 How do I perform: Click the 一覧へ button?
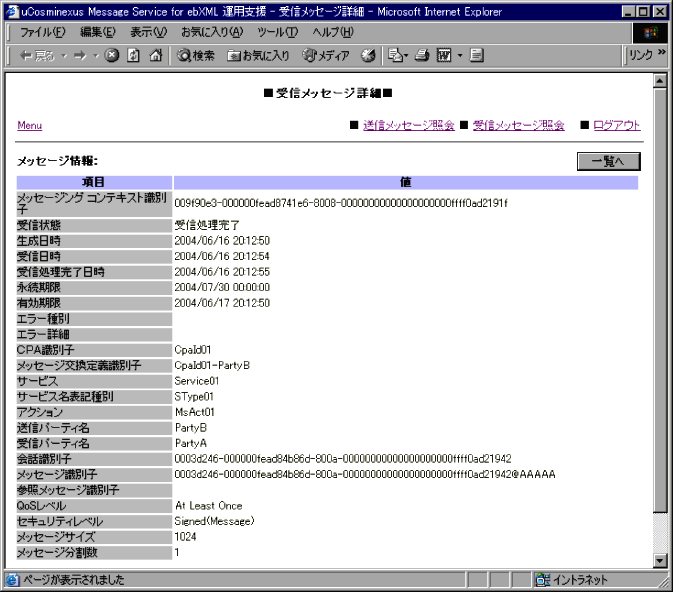pyautogui.click(x=609, y=161)
